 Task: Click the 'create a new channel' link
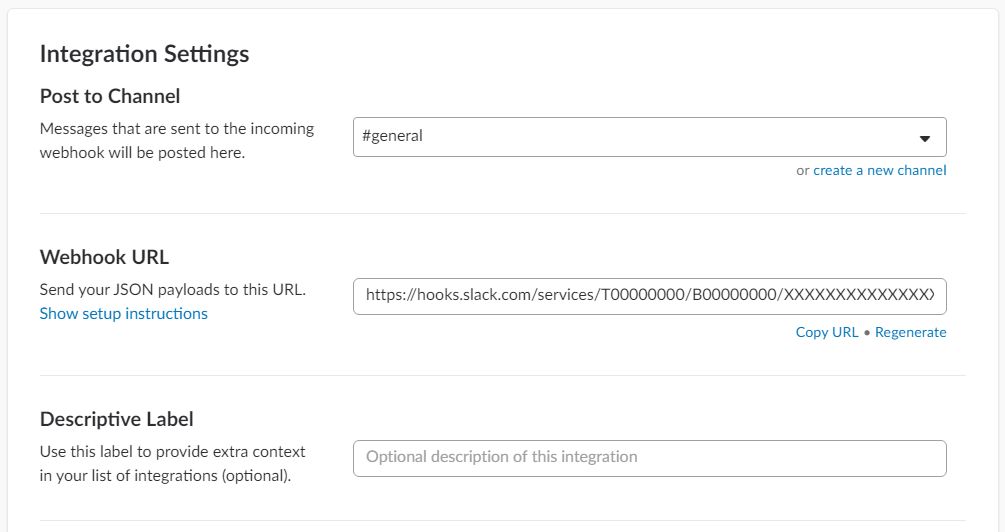tap(879, 171)
